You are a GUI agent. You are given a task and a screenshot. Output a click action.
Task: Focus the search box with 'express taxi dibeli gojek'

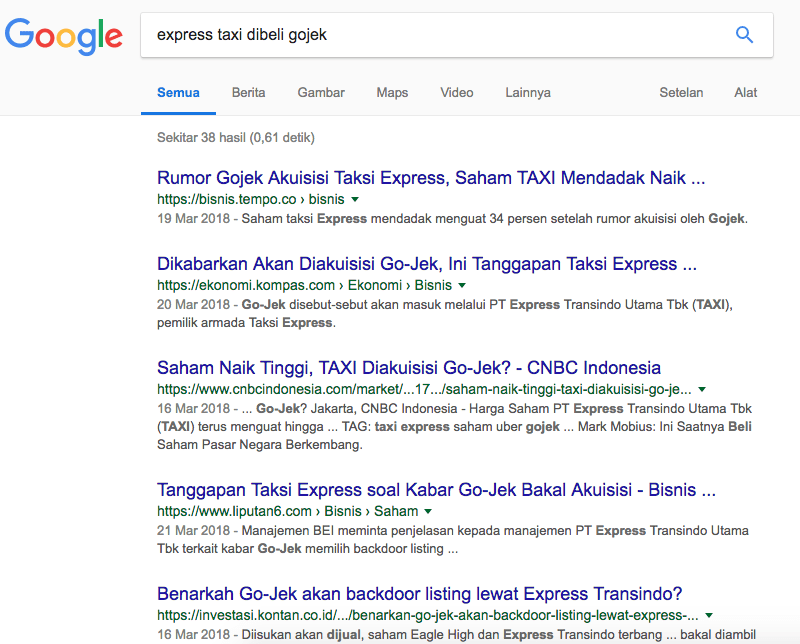(x=457, y=35)
